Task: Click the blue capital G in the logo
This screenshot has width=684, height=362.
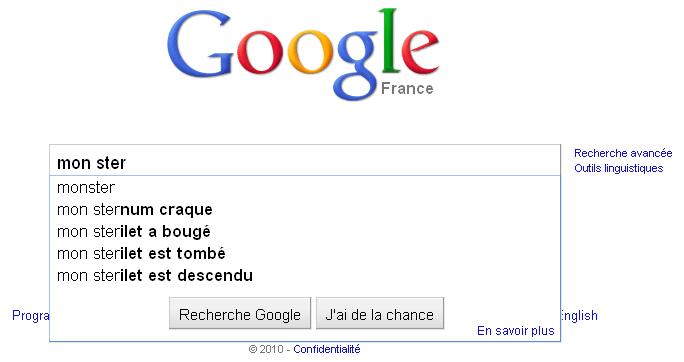Action: tap(198, 44)
